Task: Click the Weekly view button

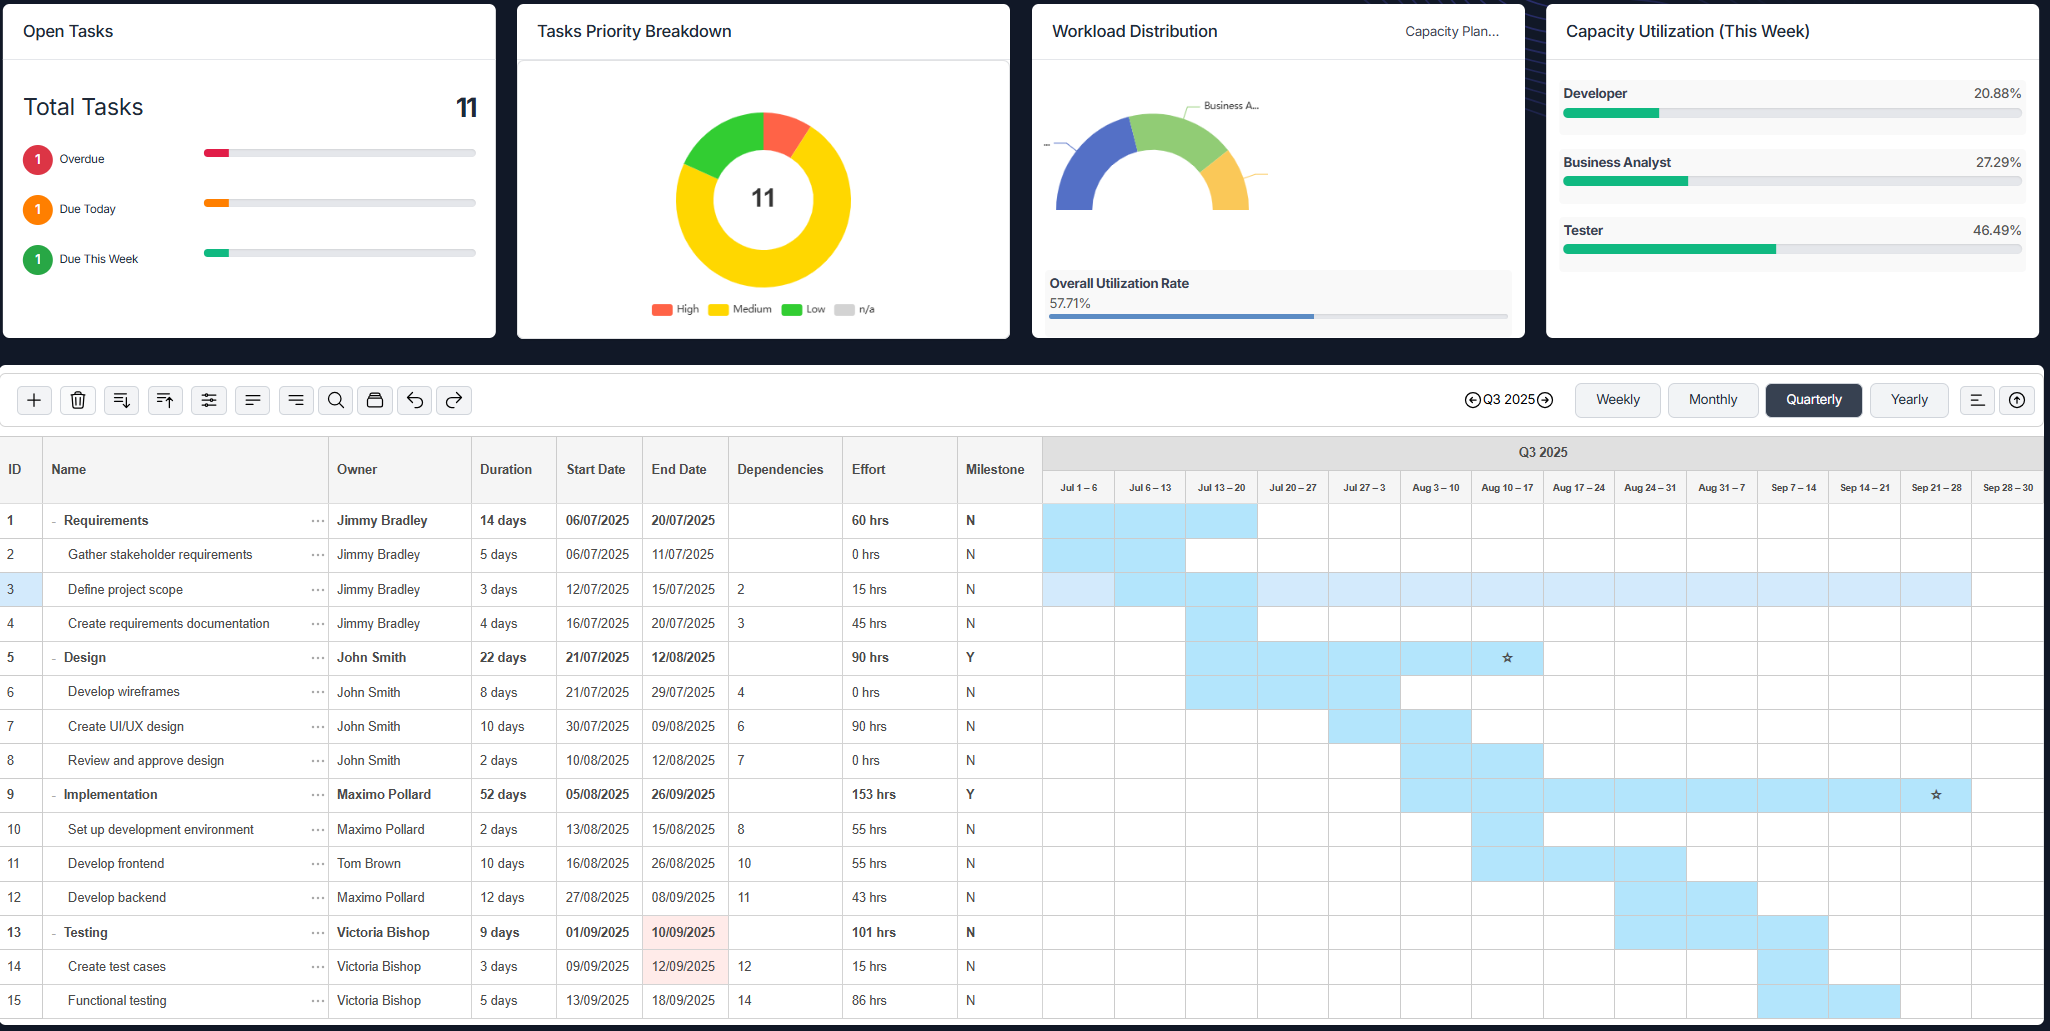Action: tap(1617, 399)
